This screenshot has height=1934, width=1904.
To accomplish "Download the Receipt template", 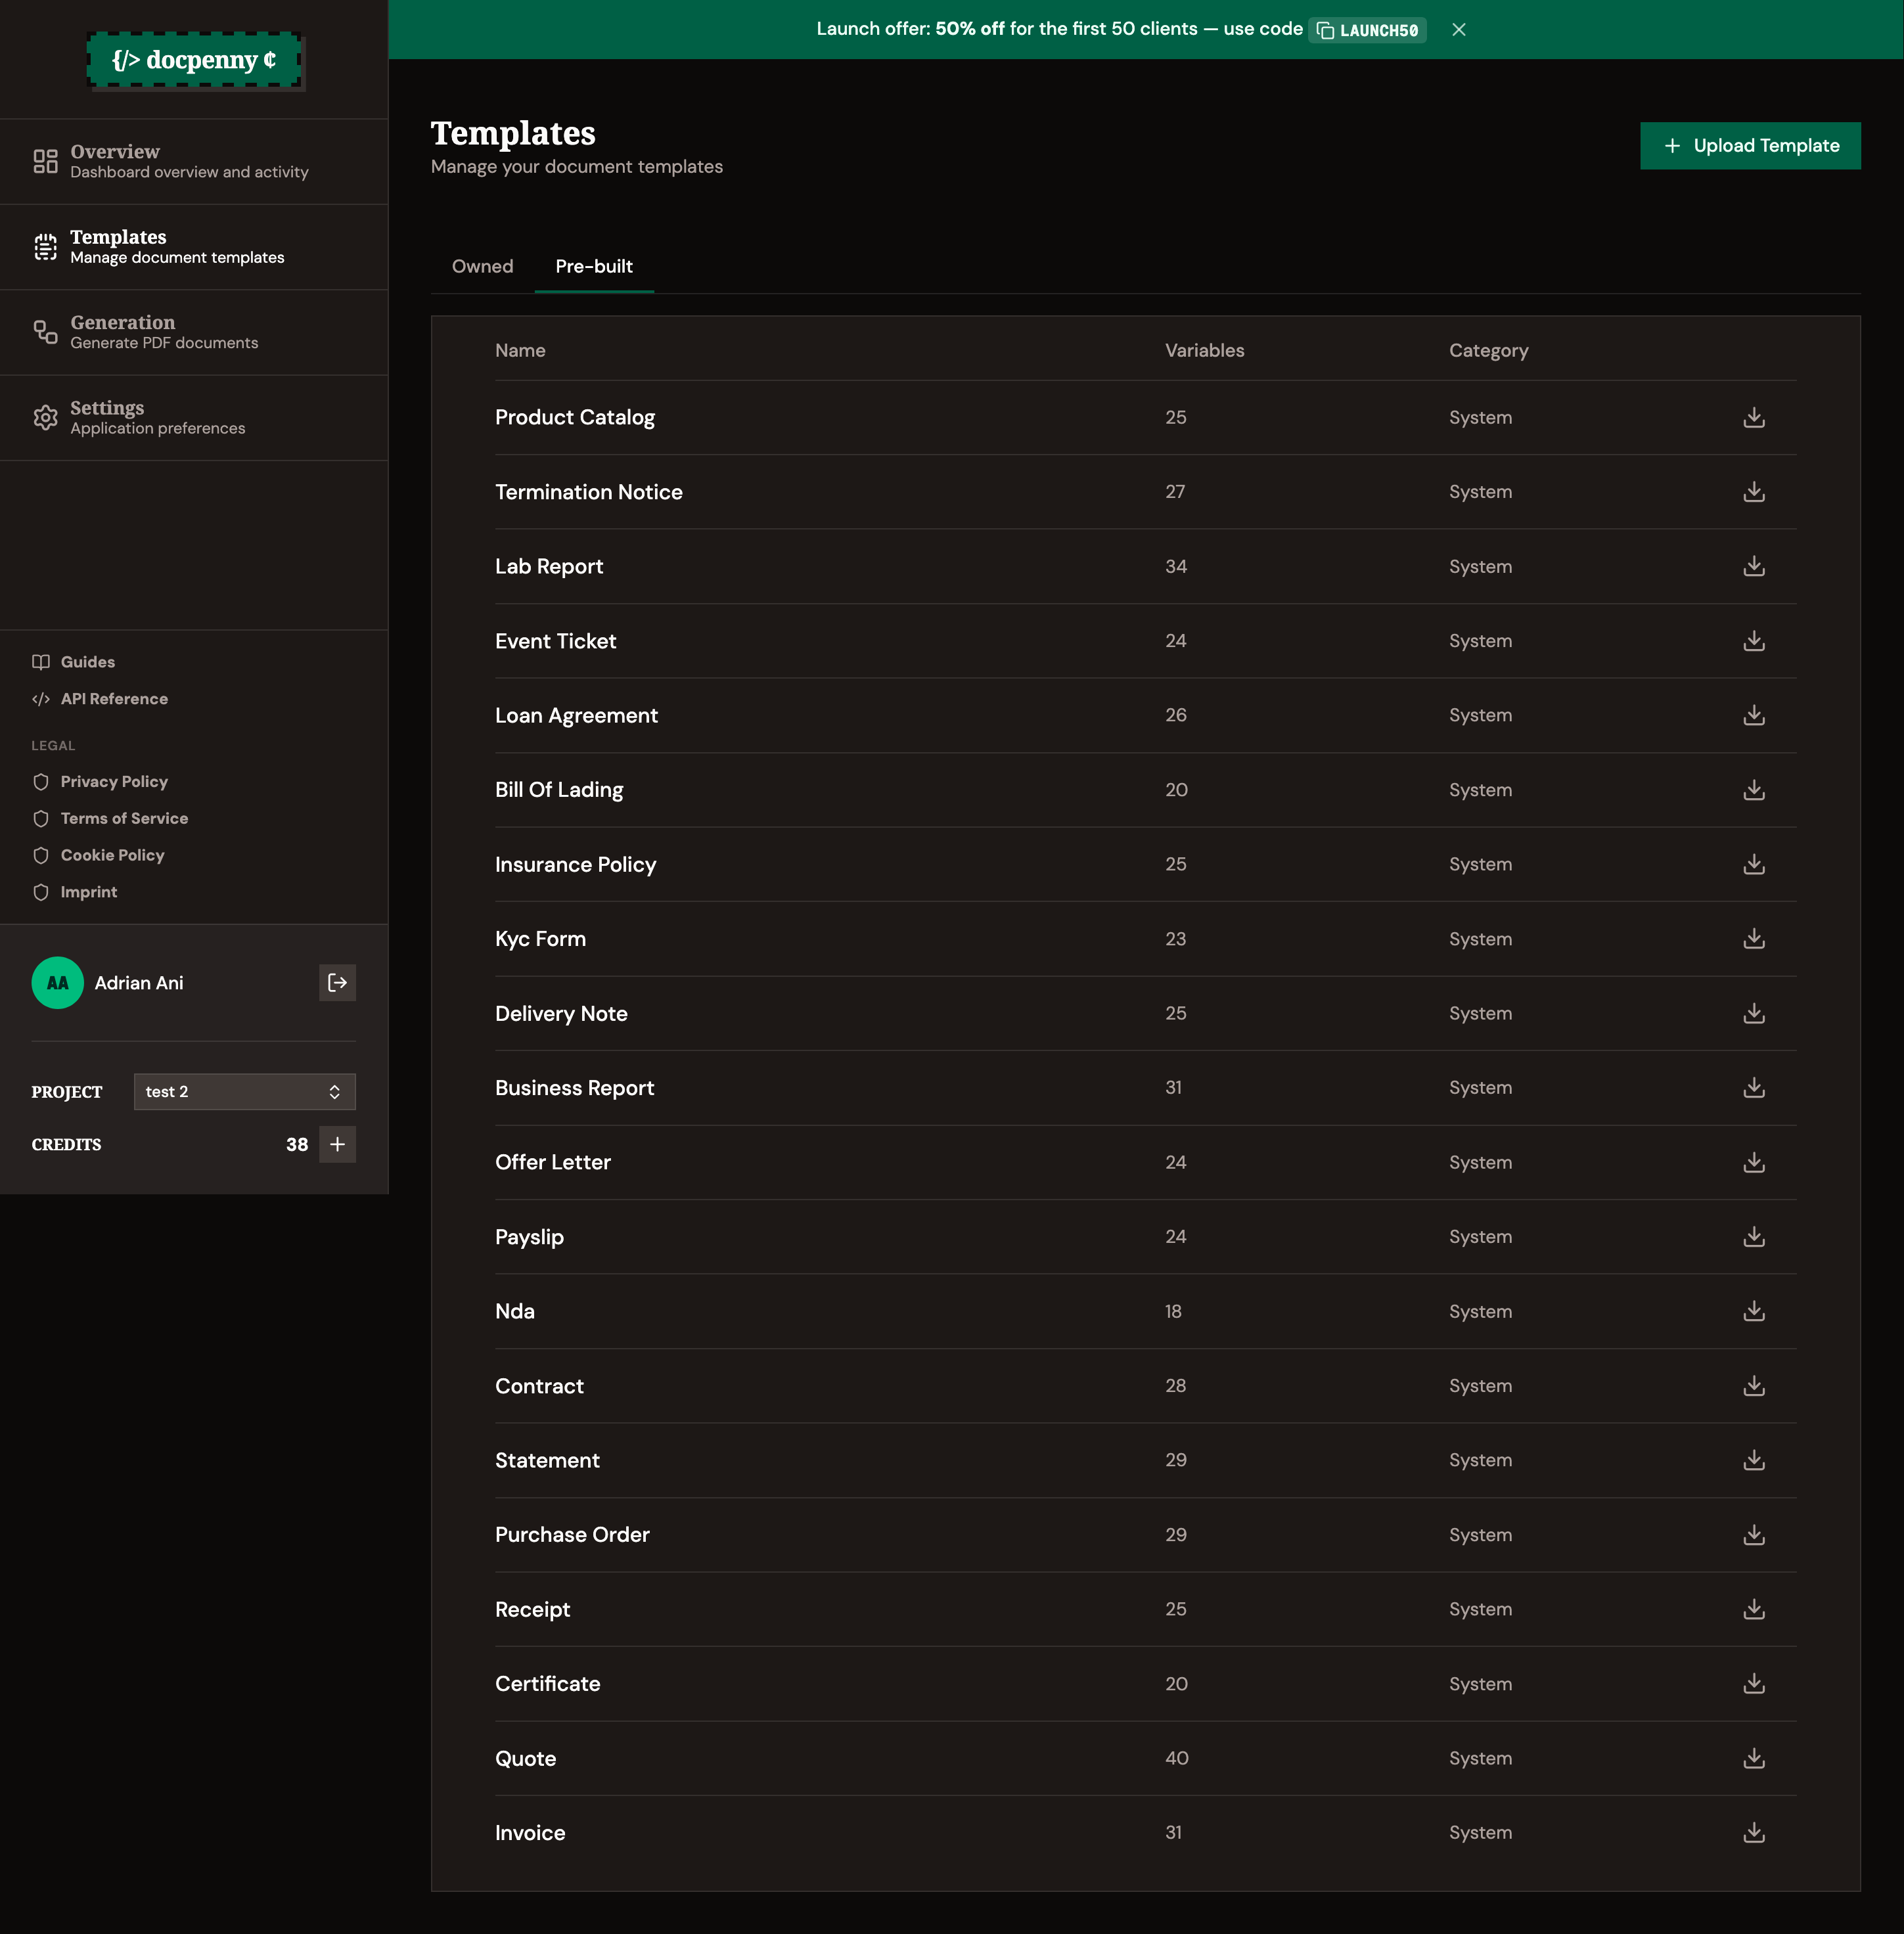I will pyautogui.click(x=1753, y=1609).
